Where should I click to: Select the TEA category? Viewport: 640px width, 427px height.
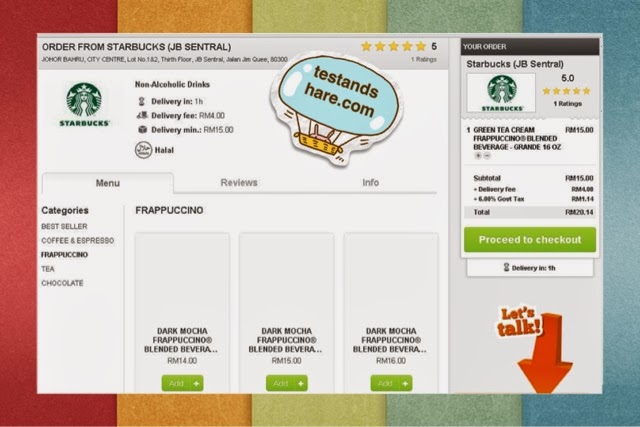click(48, 269)
